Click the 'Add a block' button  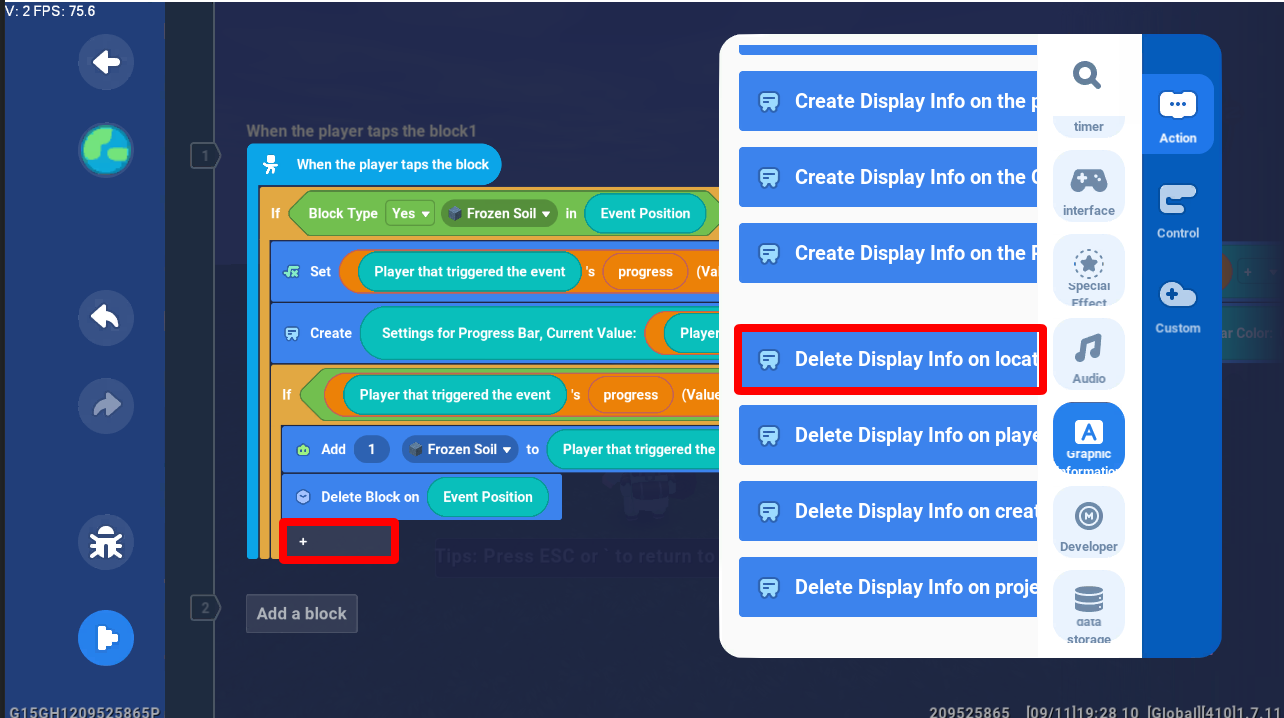click(x=301, y=614)
